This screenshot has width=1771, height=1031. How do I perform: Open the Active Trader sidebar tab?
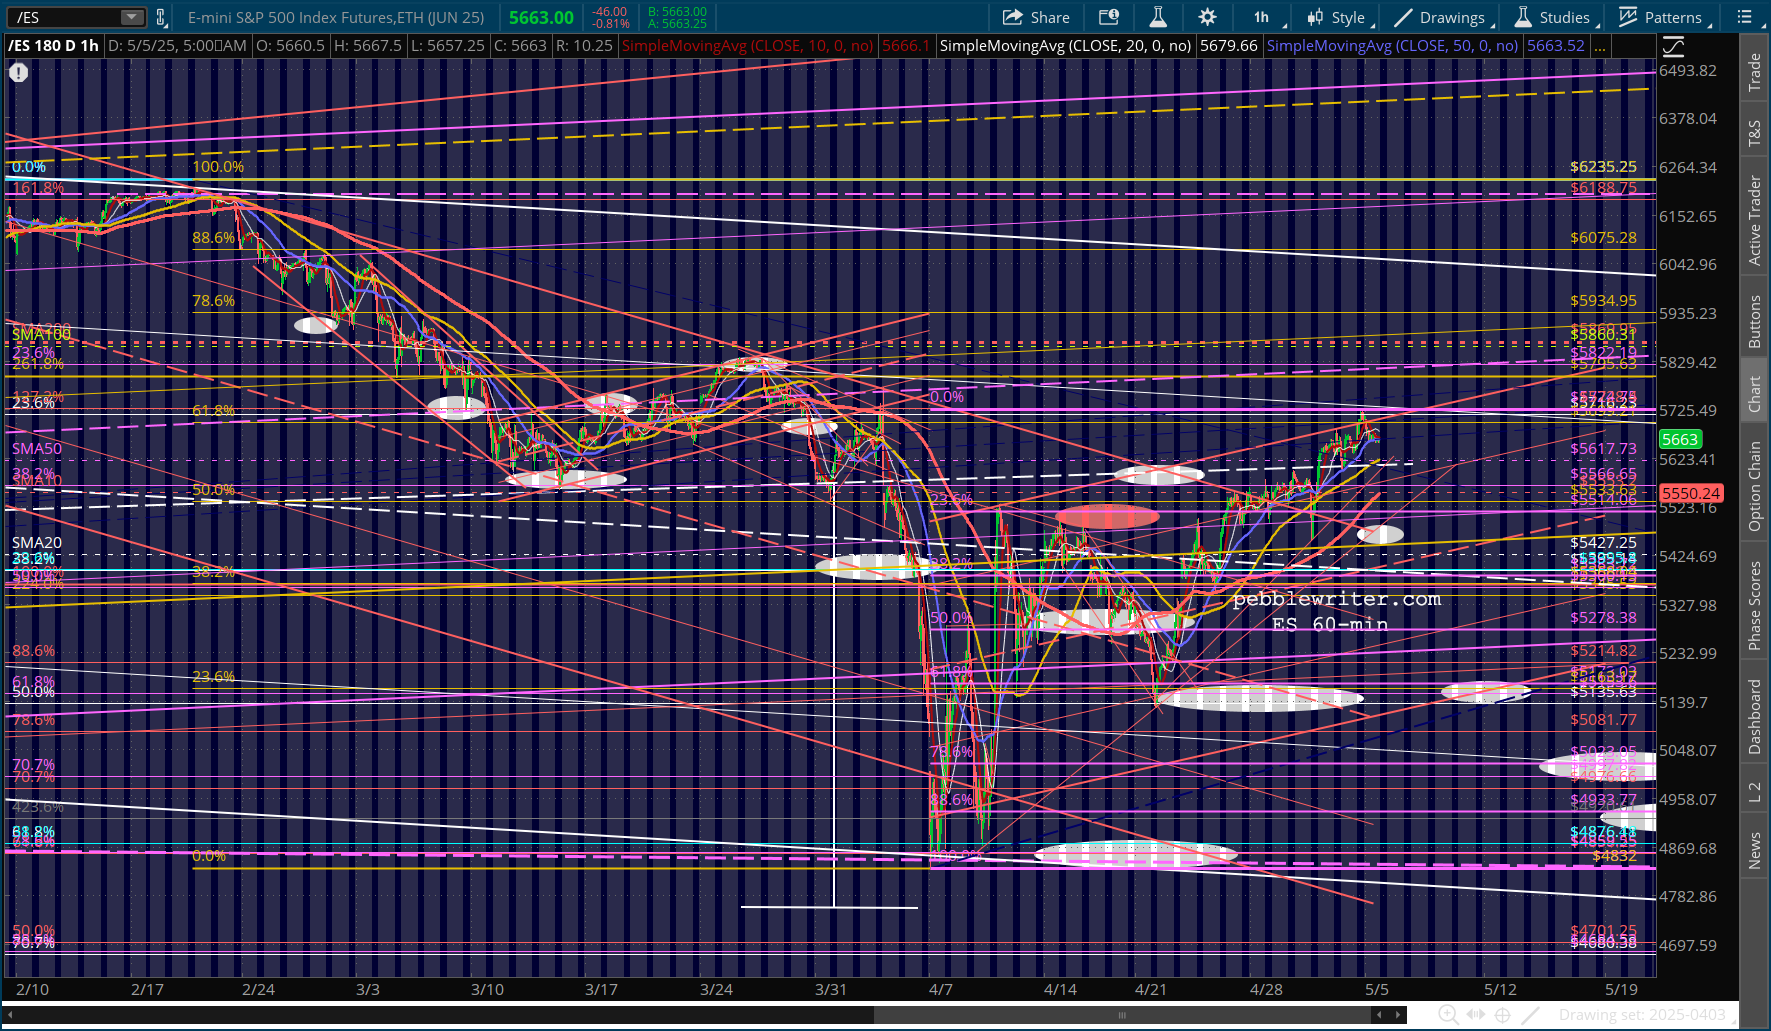[1754, 220]
